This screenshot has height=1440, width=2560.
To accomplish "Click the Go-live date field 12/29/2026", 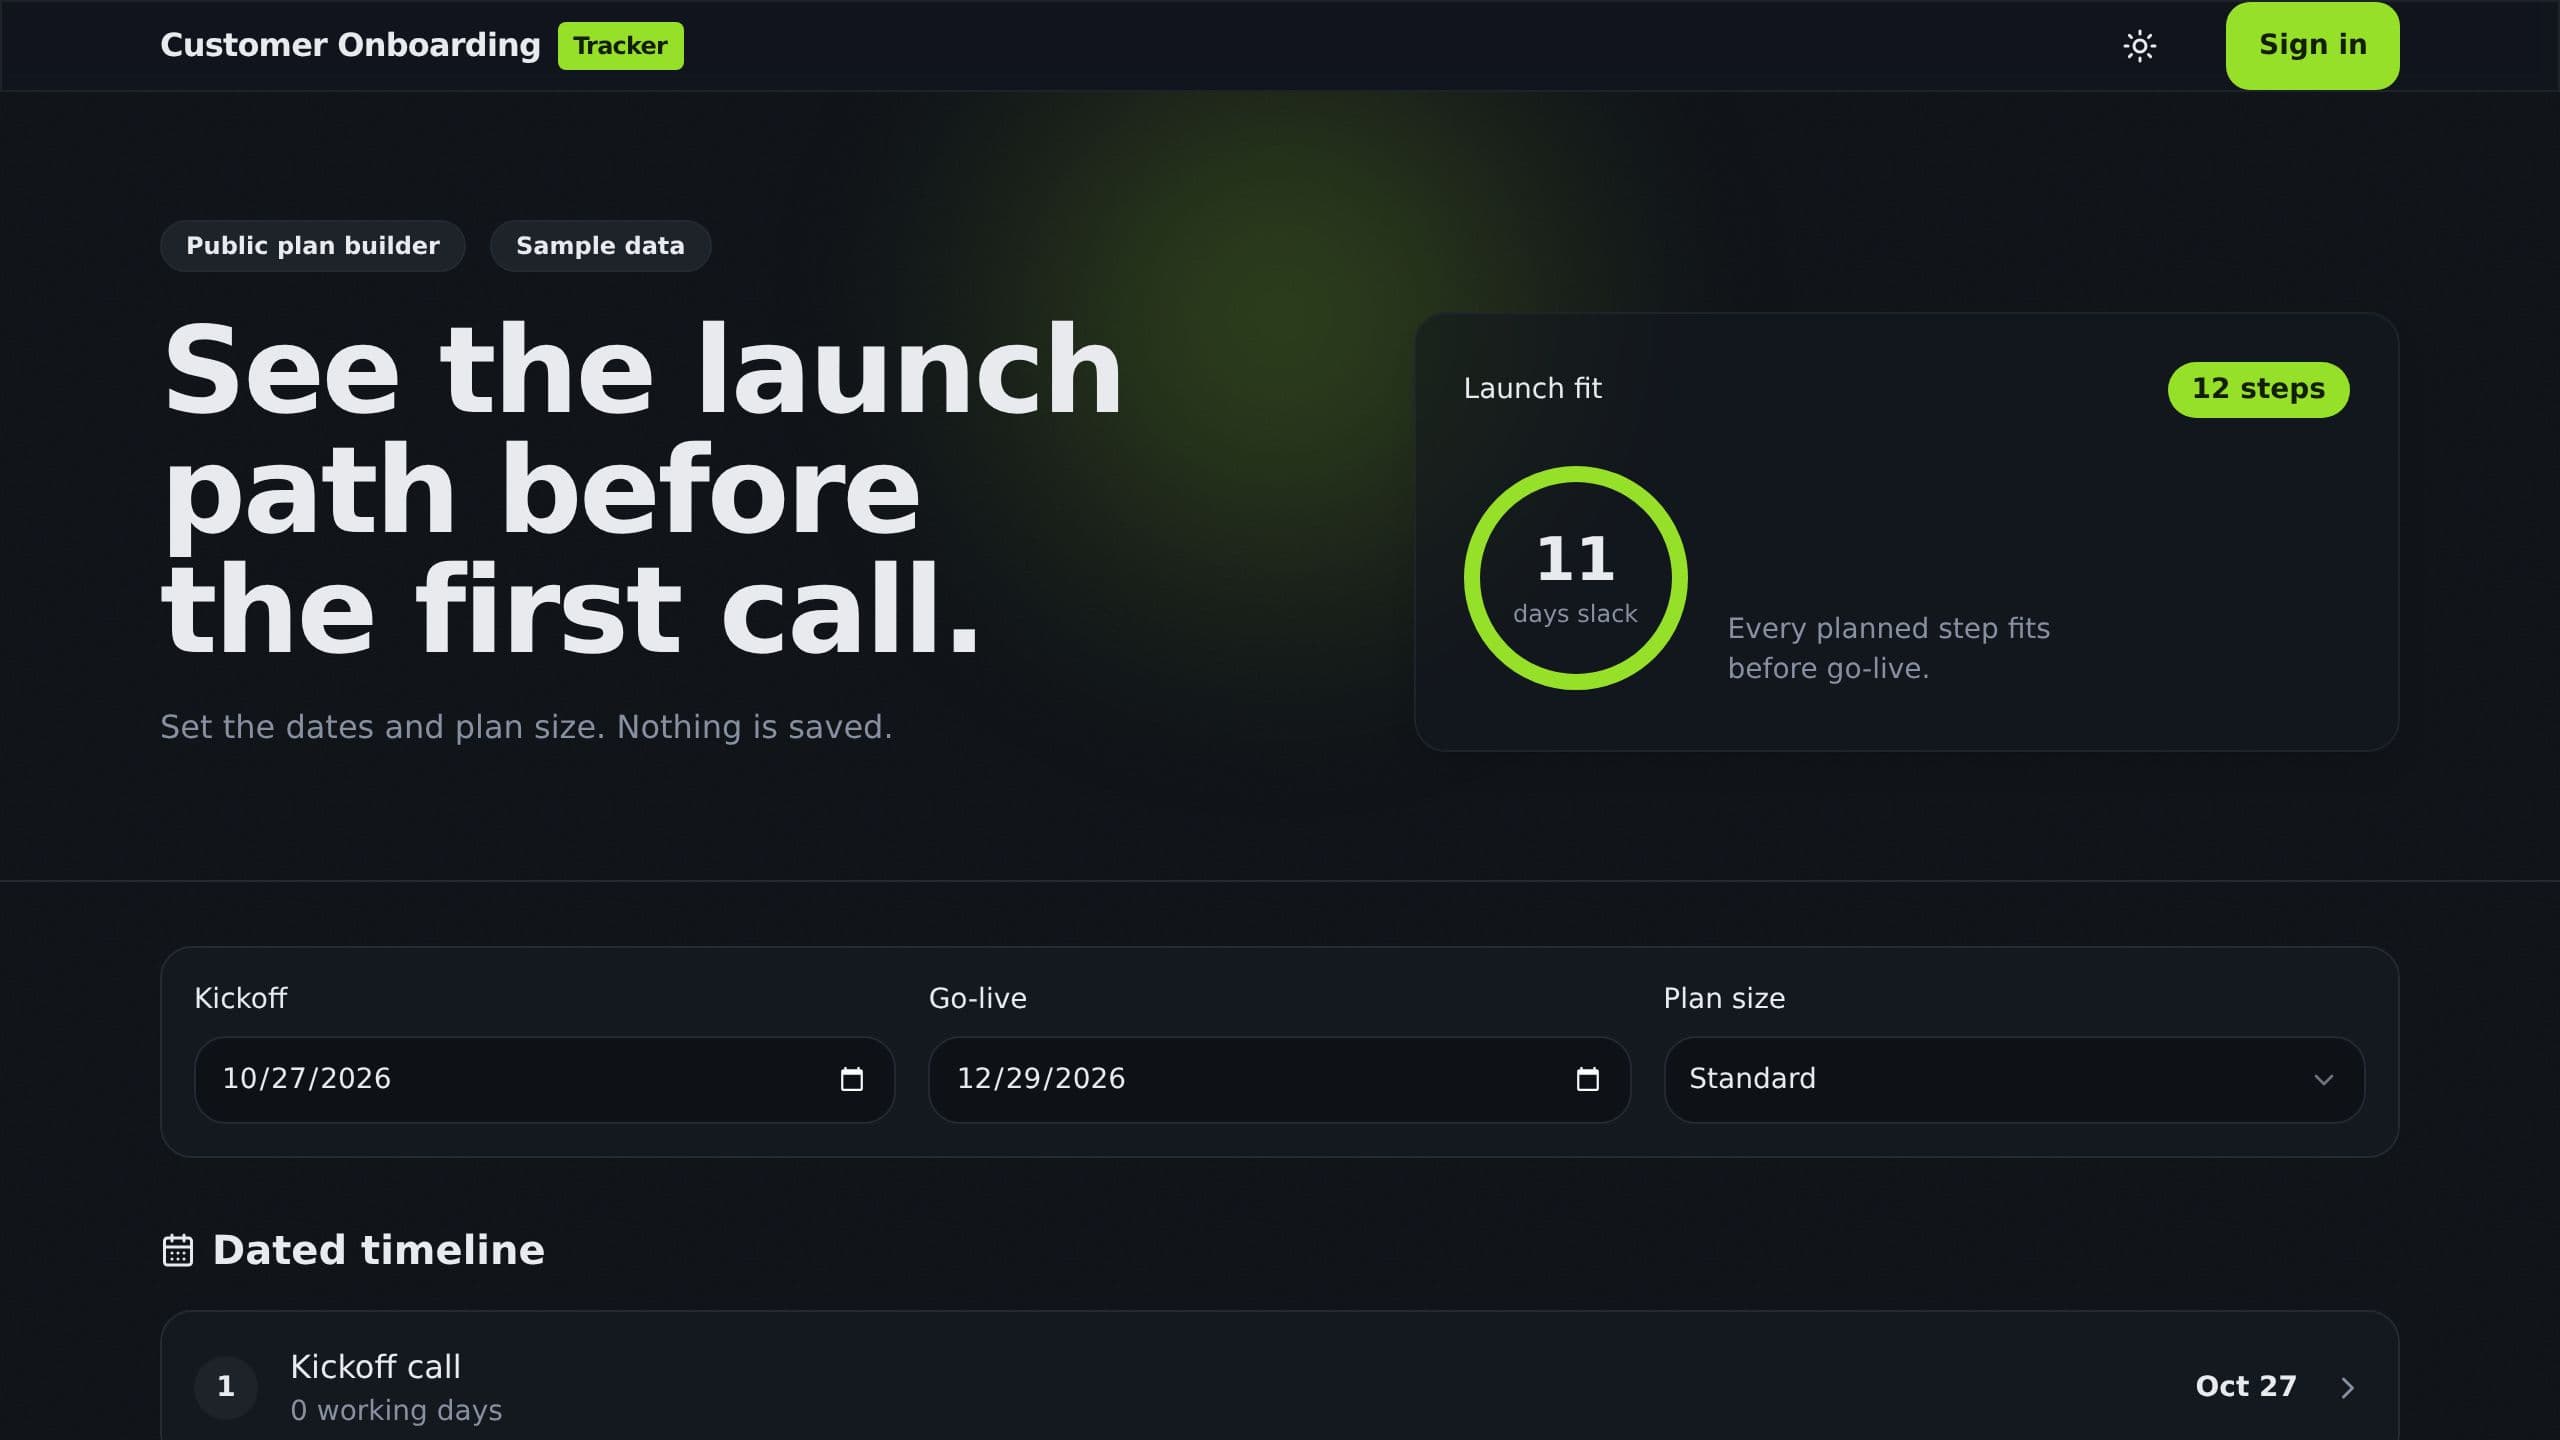I will click(1279, 1080).
